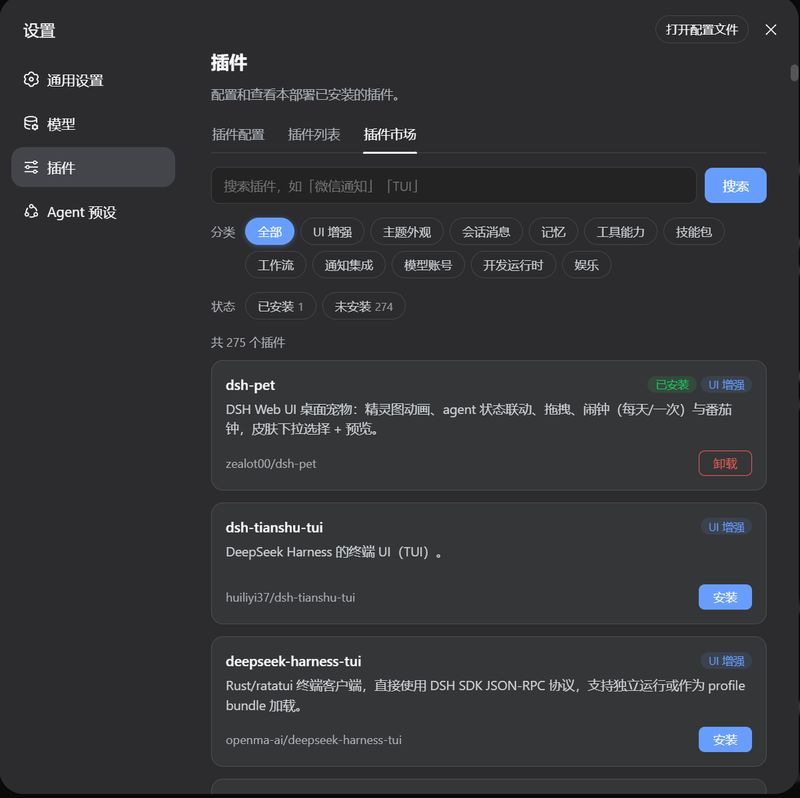Filter by 记忆 category
Image resolution: width=800 pixels, height=798 pixels.
point(553,232)
